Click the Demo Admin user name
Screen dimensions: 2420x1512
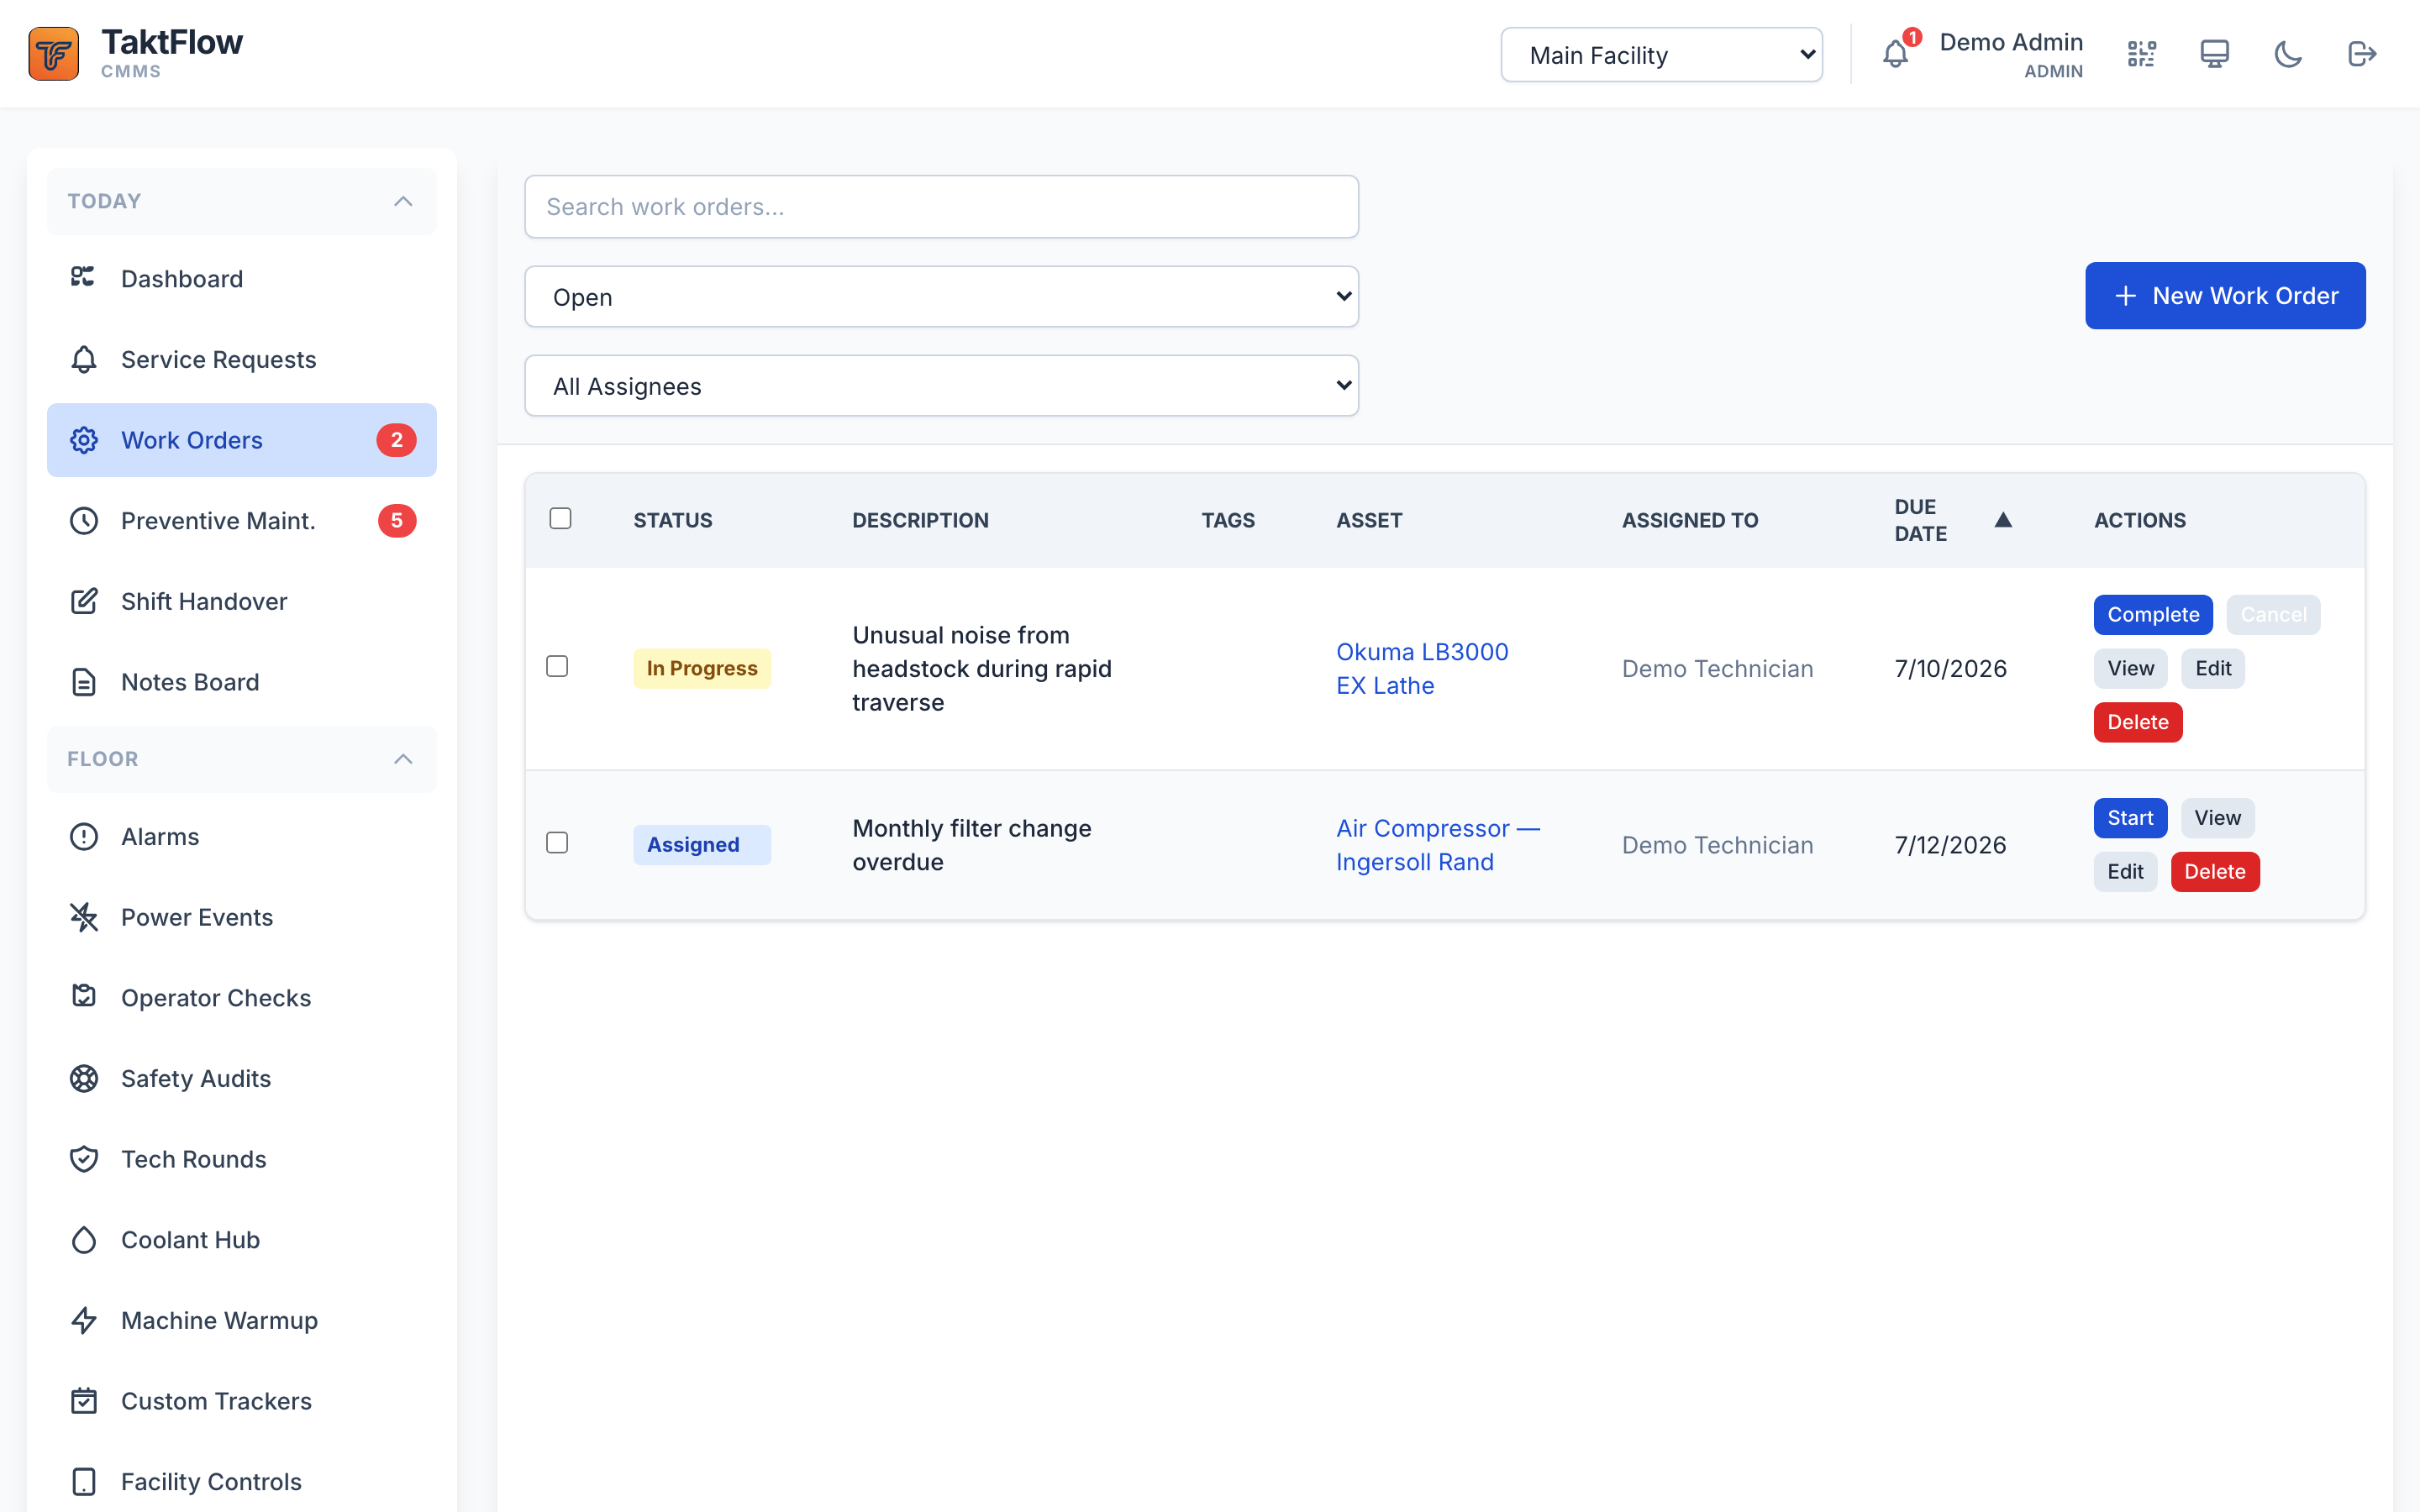2011,42
